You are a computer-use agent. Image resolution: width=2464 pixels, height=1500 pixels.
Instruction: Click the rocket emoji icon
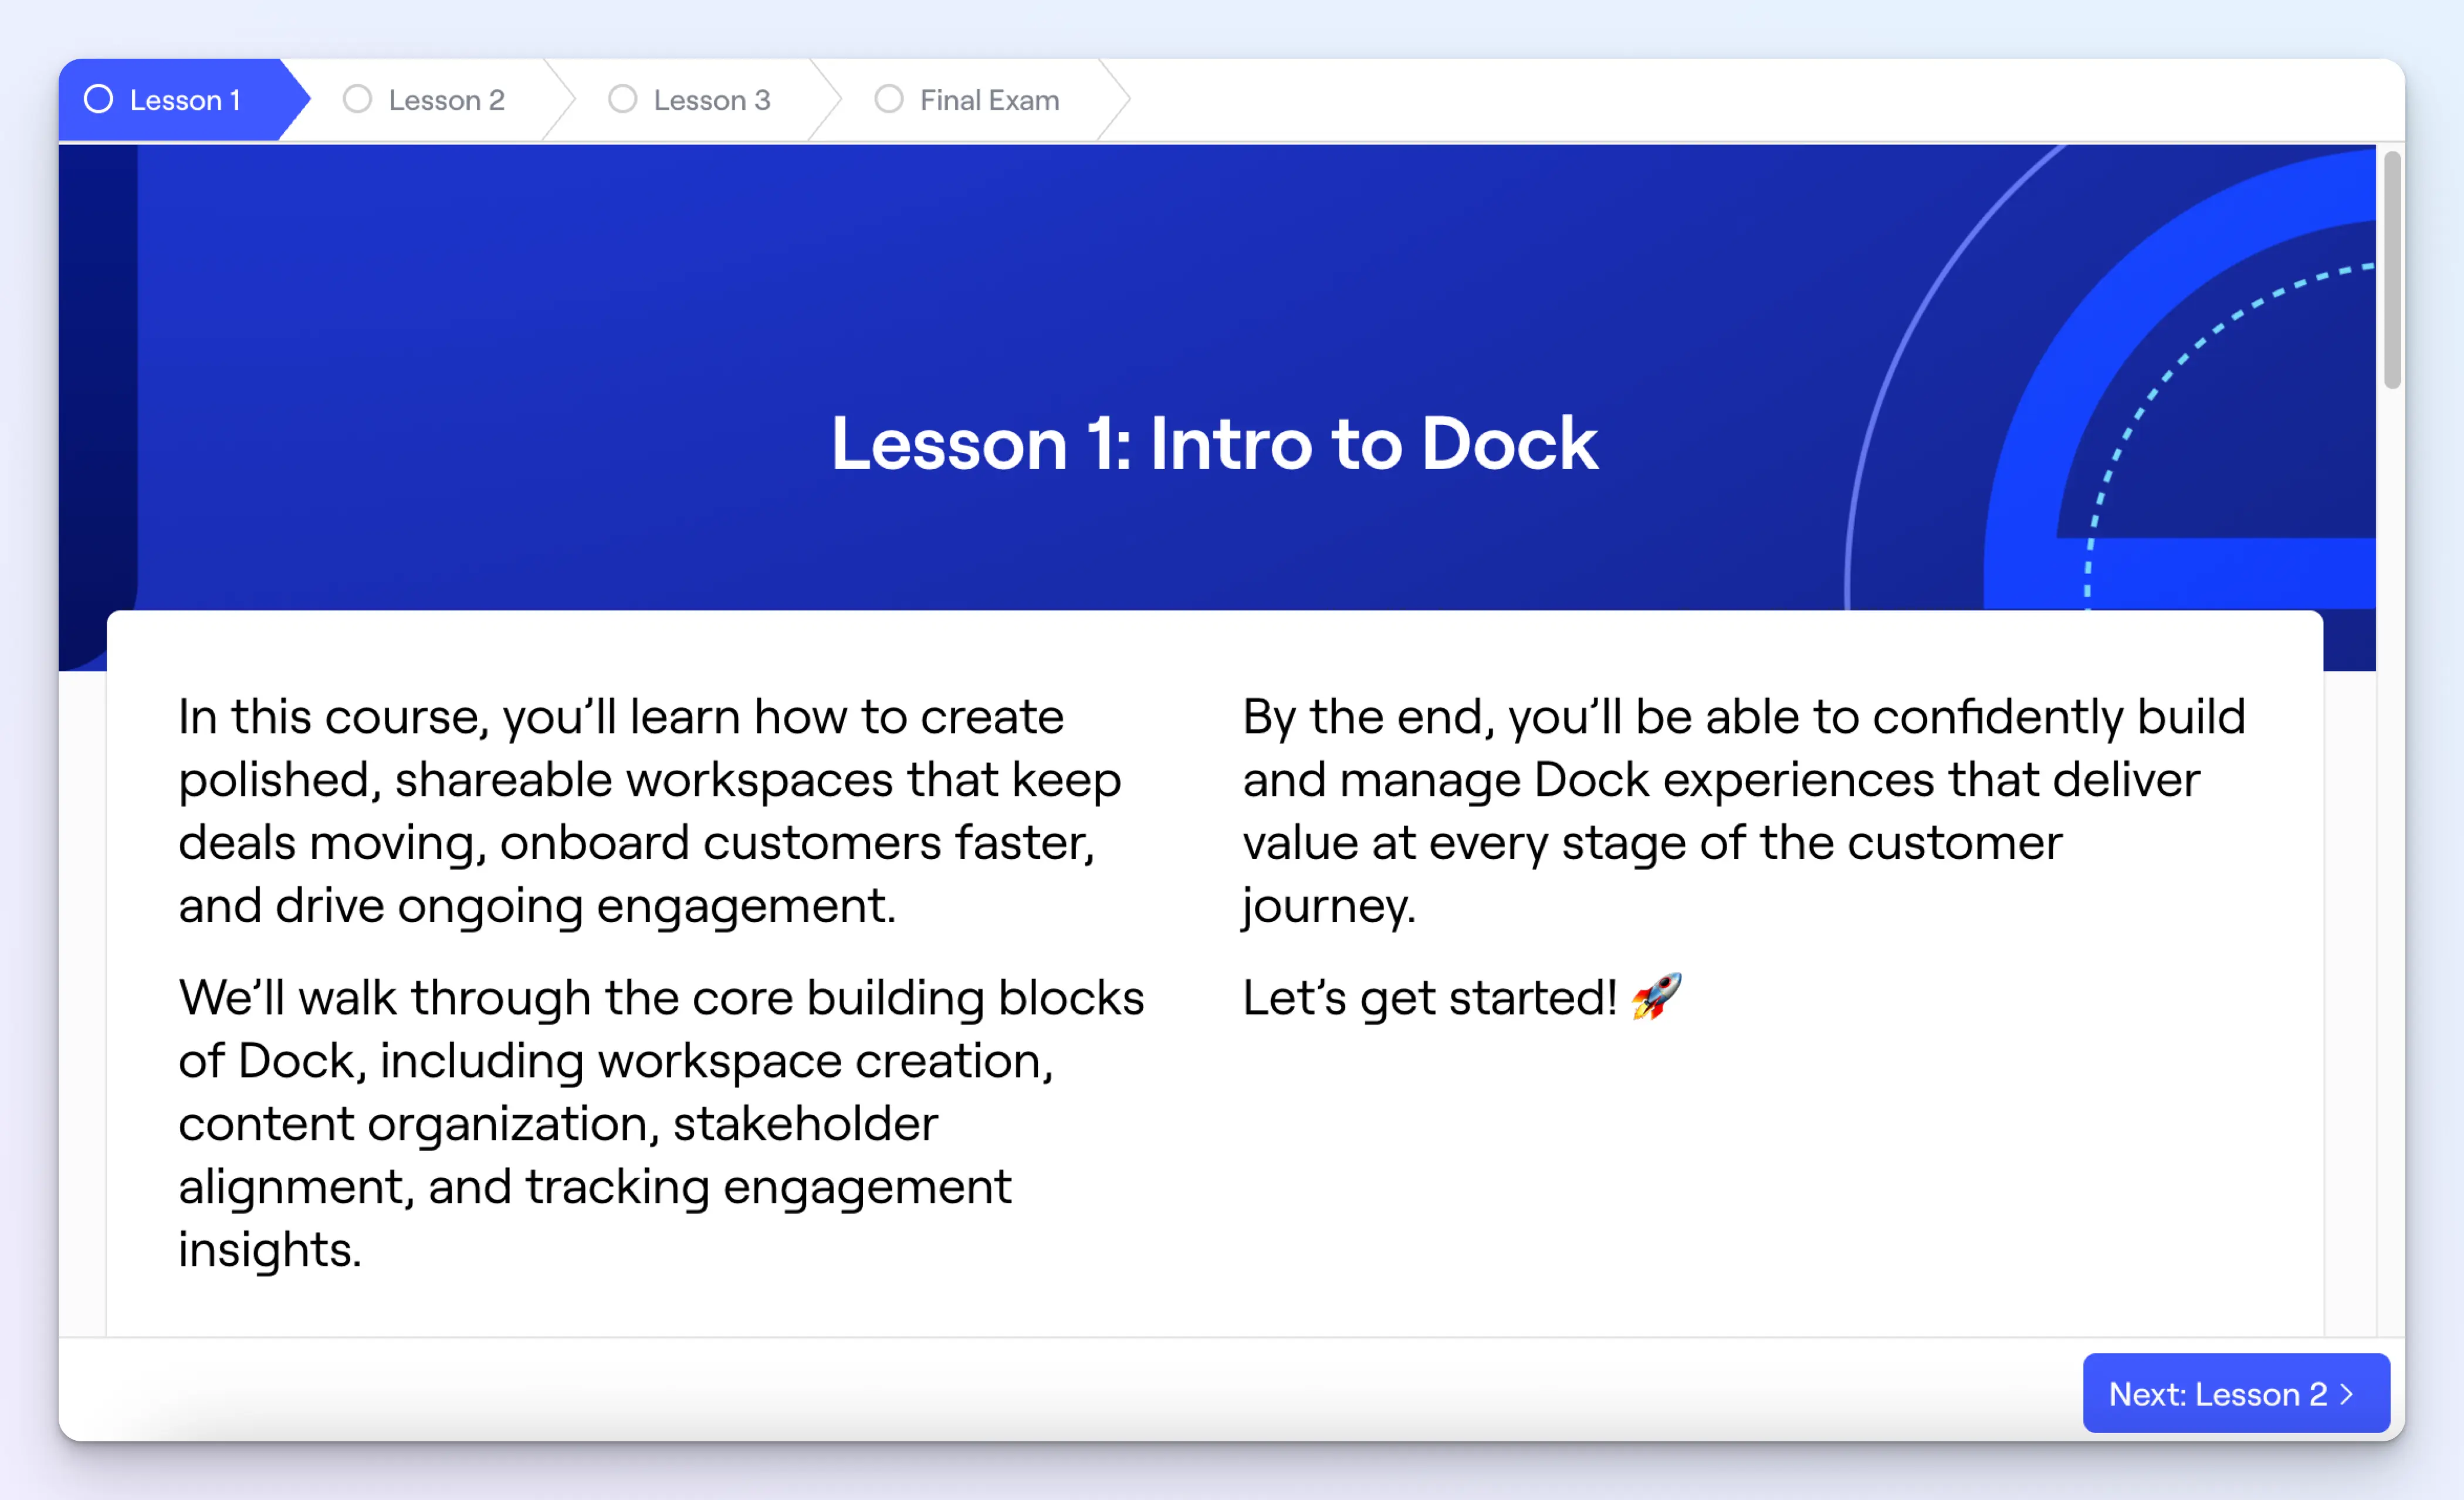click(x=1656, y=997)
